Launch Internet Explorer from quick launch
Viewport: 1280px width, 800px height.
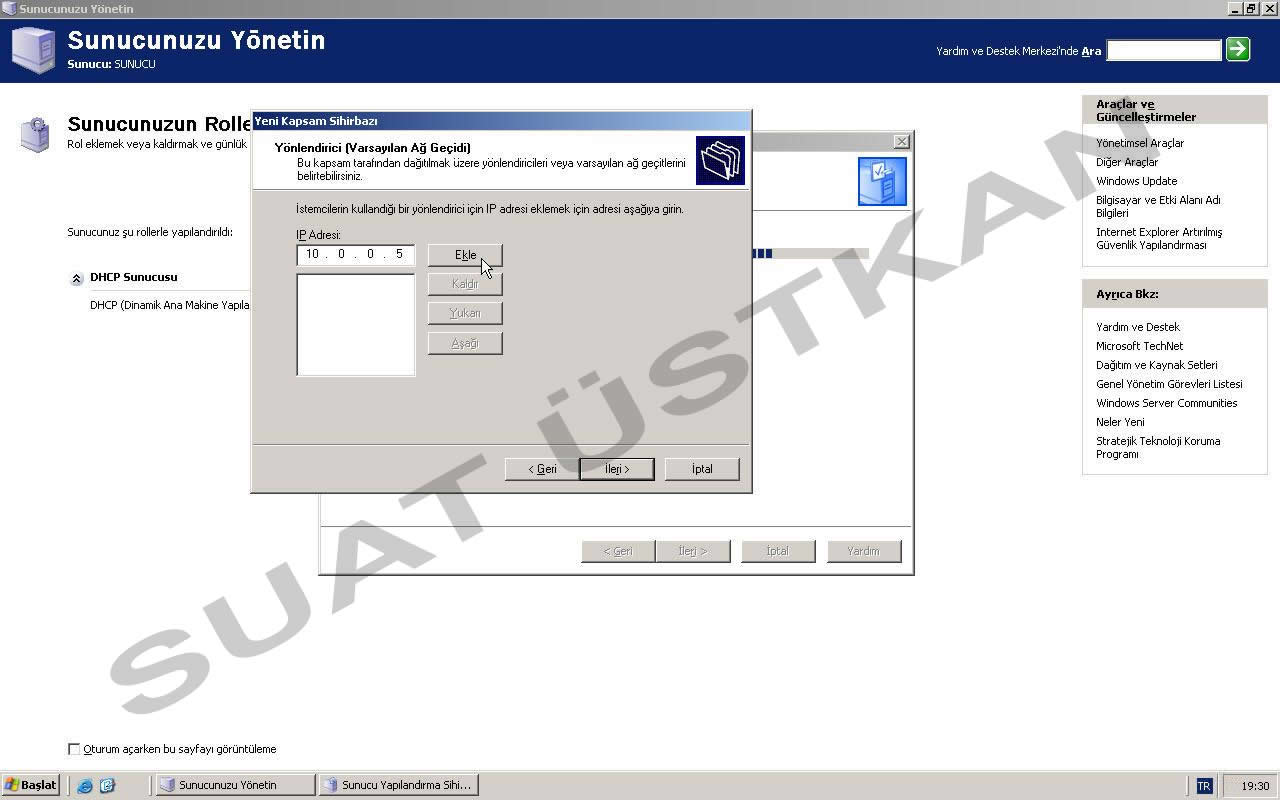click(x=85, y=786)
